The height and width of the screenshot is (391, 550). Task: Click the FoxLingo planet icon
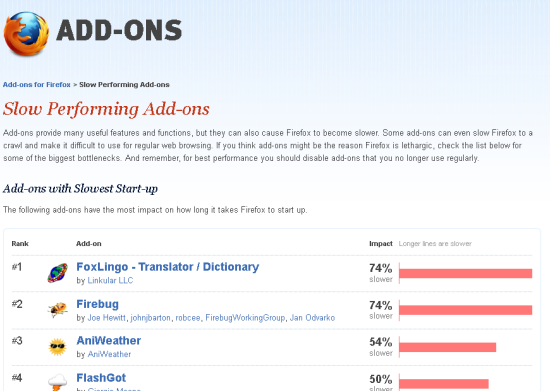(58, 273)
